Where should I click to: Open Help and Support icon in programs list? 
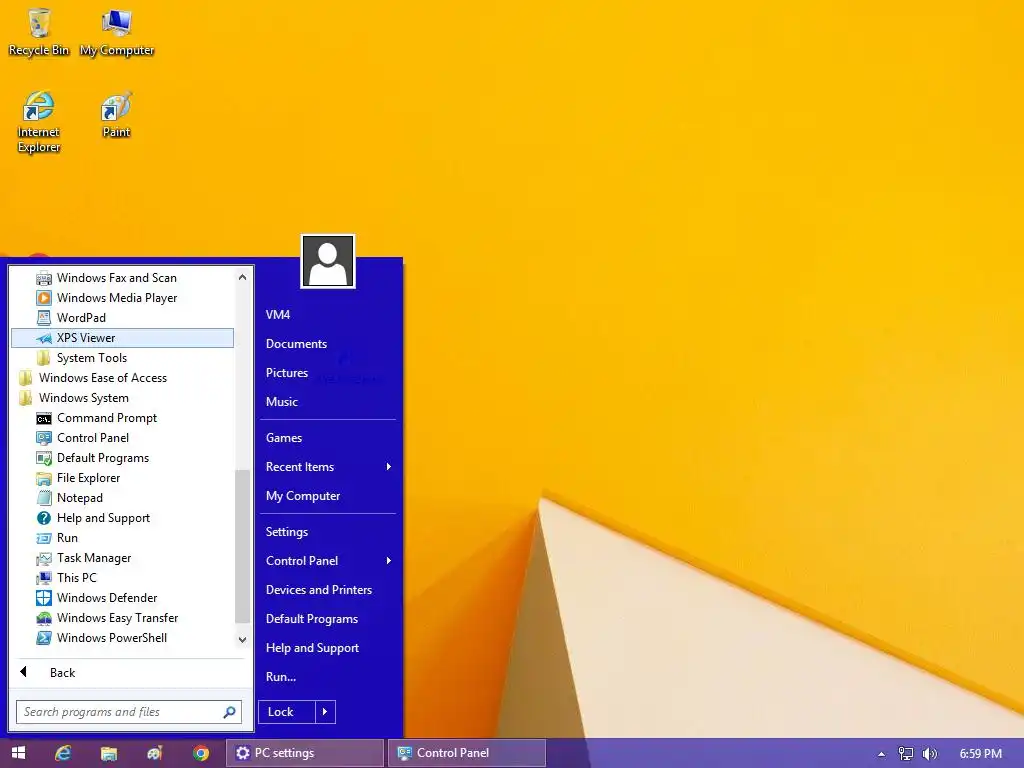click(x=44, y=519)
